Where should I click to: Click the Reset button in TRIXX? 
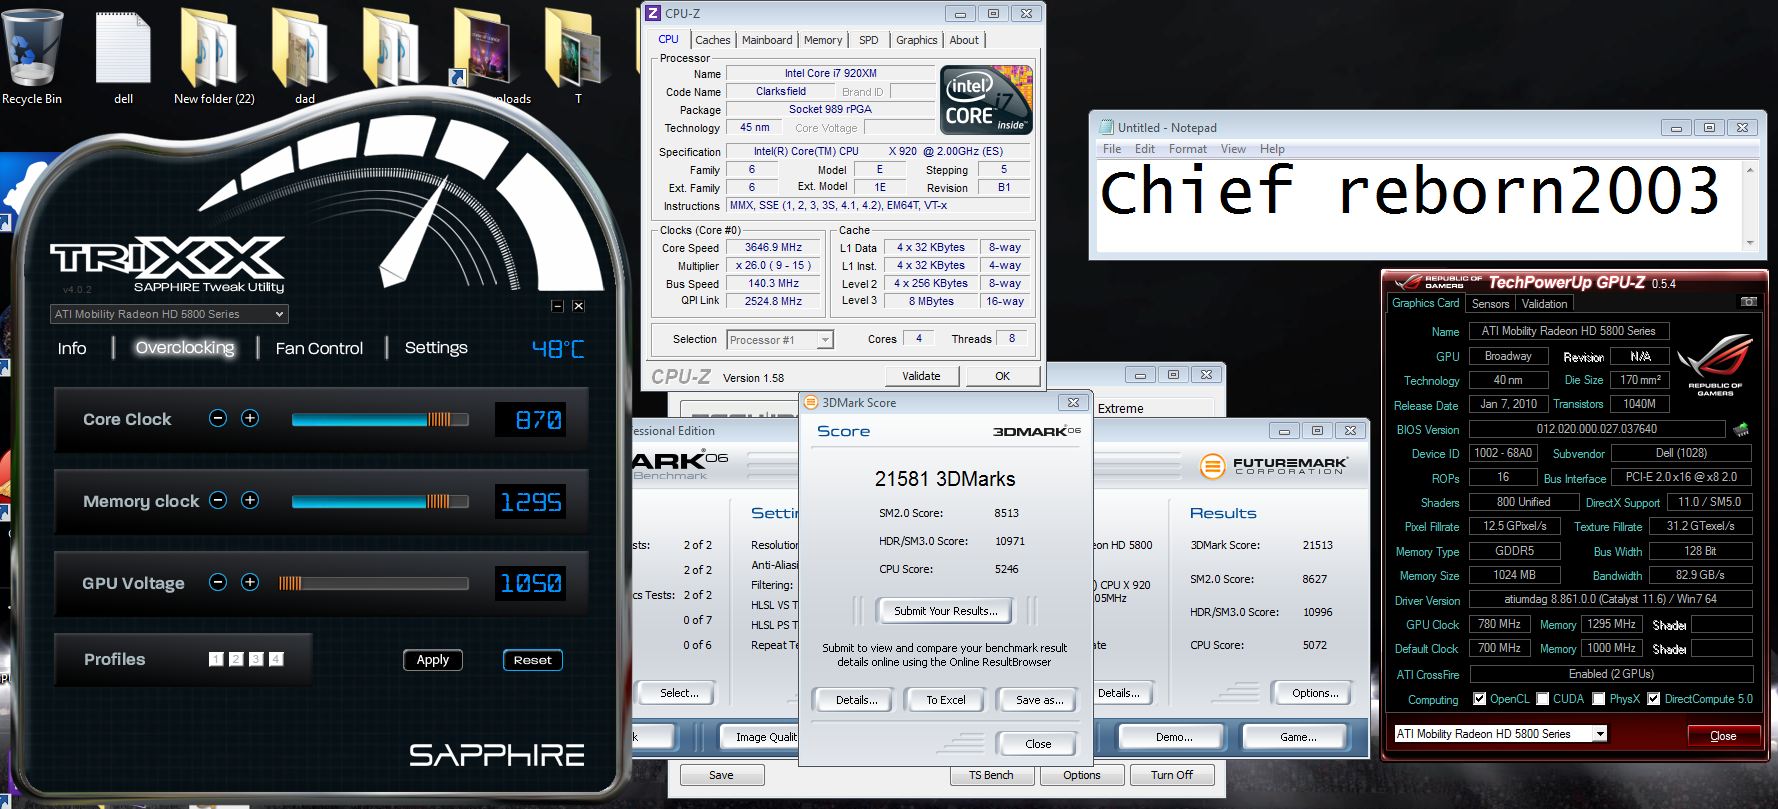533,660
